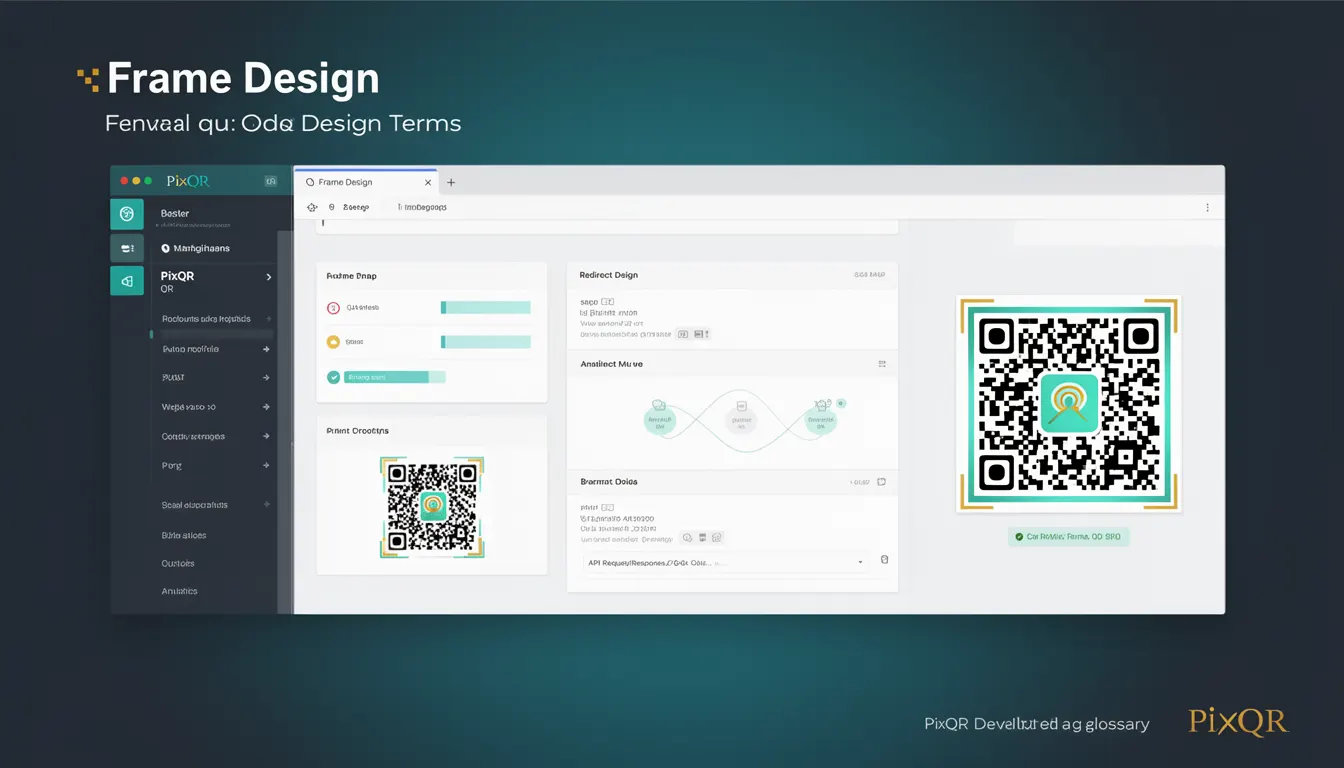Click the red circle status icon
1344x768 pixels.
pyautogui.click(x=333, y=308)
